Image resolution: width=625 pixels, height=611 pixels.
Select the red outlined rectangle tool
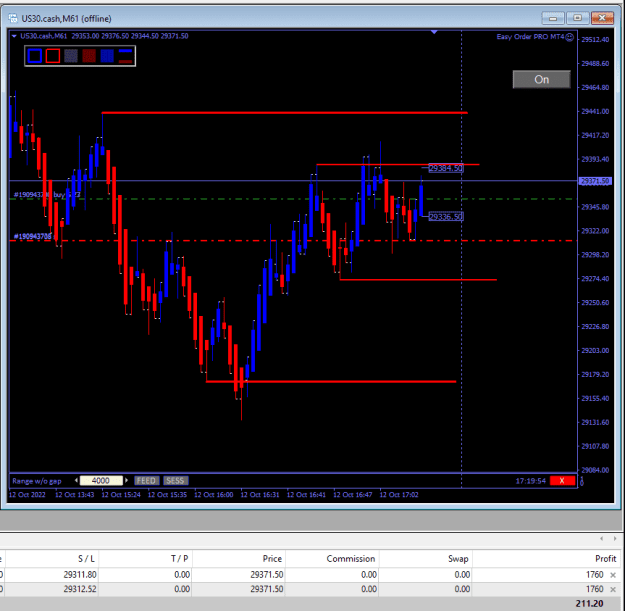pyautogui.click(x=53, y=56)
